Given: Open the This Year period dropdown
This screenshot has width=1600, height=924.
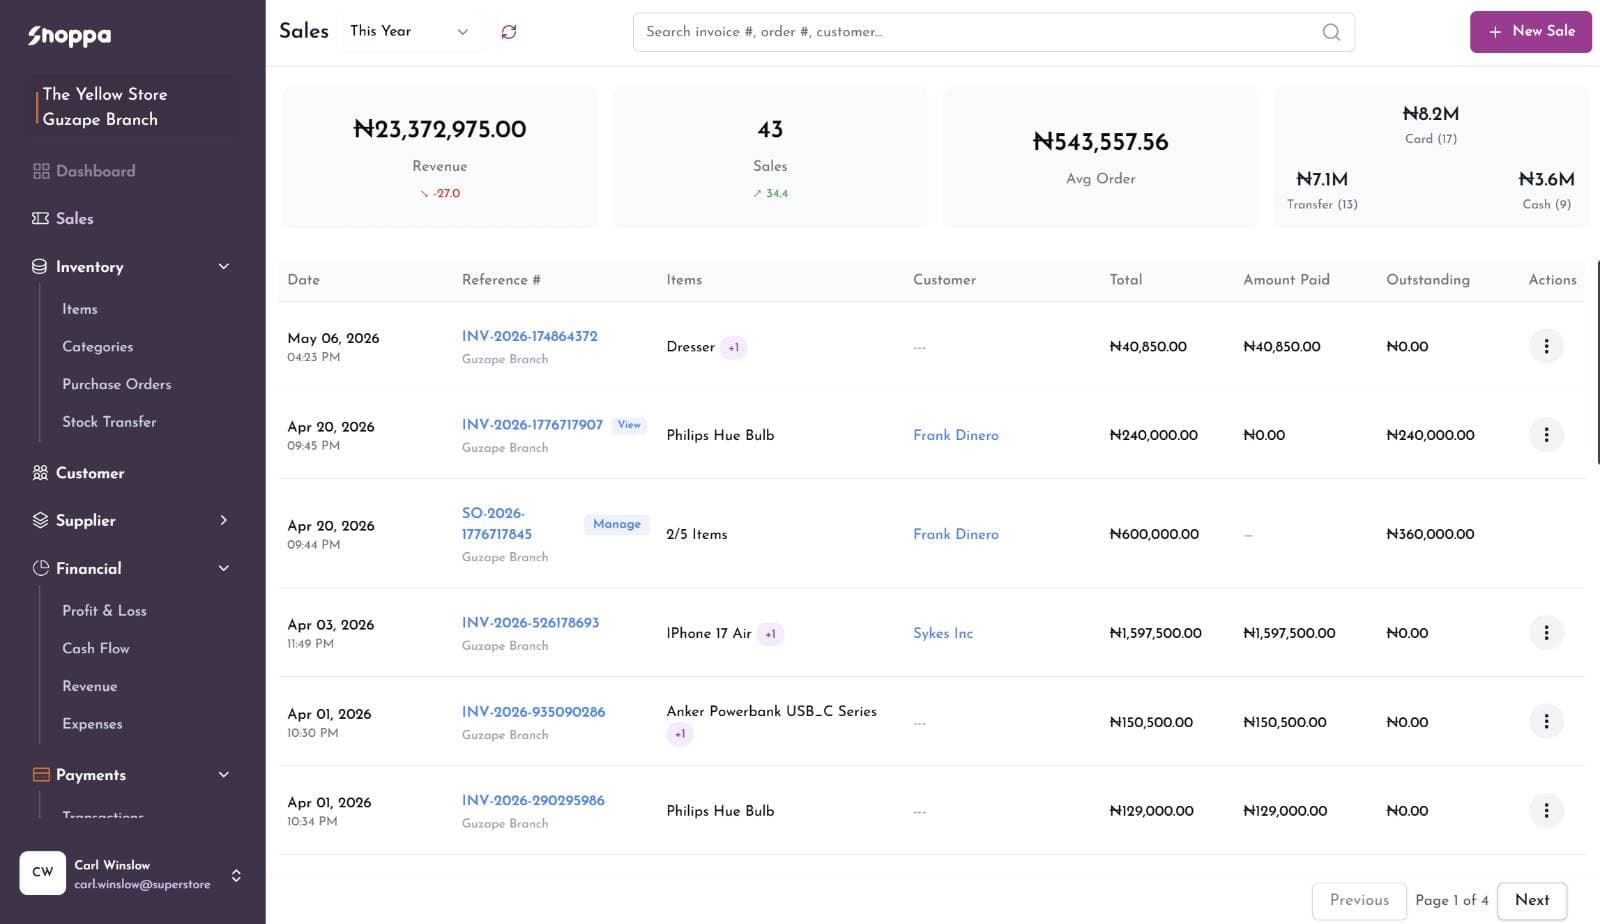Looking at the screenshot, I should 409,32.
